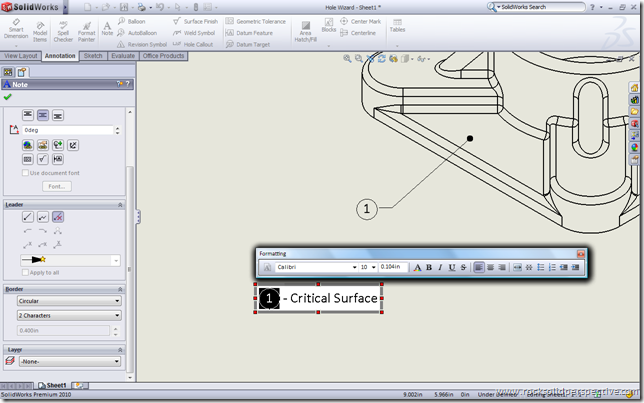644x403 pixels.
Task: Choose the AutoBalloon command
Action: pyautogui.click(x=137, y=33)
